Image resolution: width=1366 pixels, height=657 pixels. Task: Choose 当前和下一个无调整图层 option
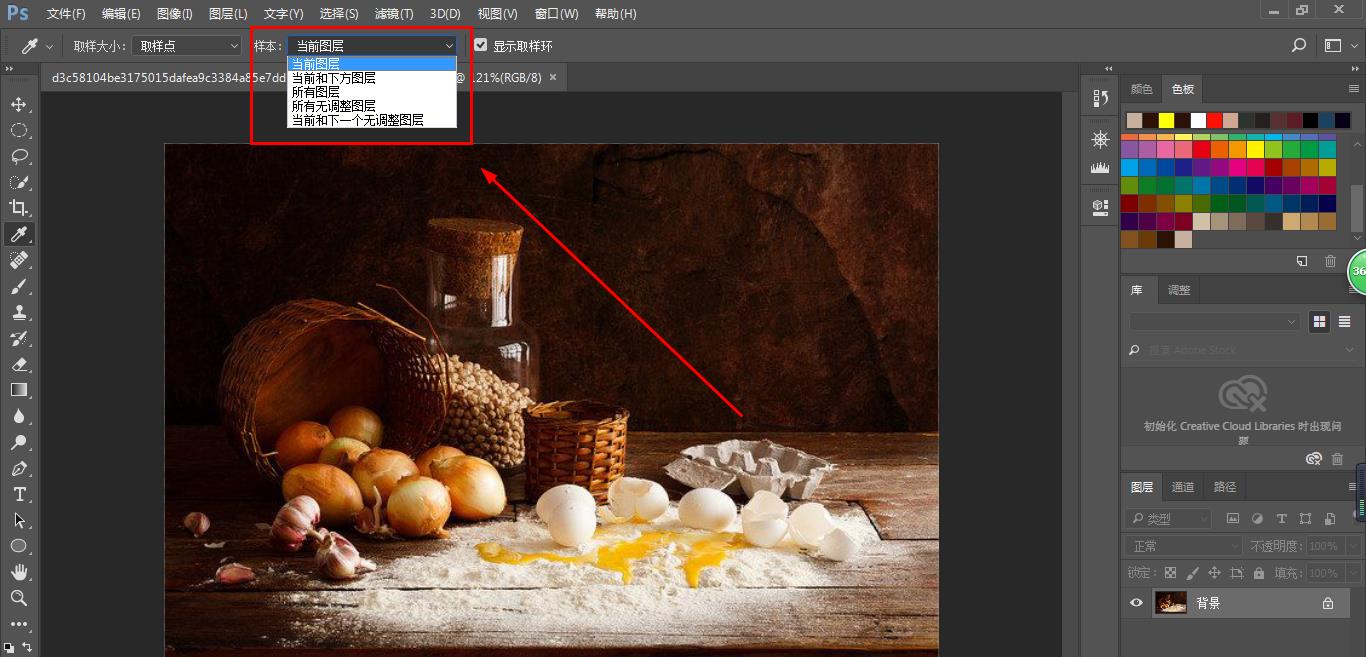tap(372, 119)
